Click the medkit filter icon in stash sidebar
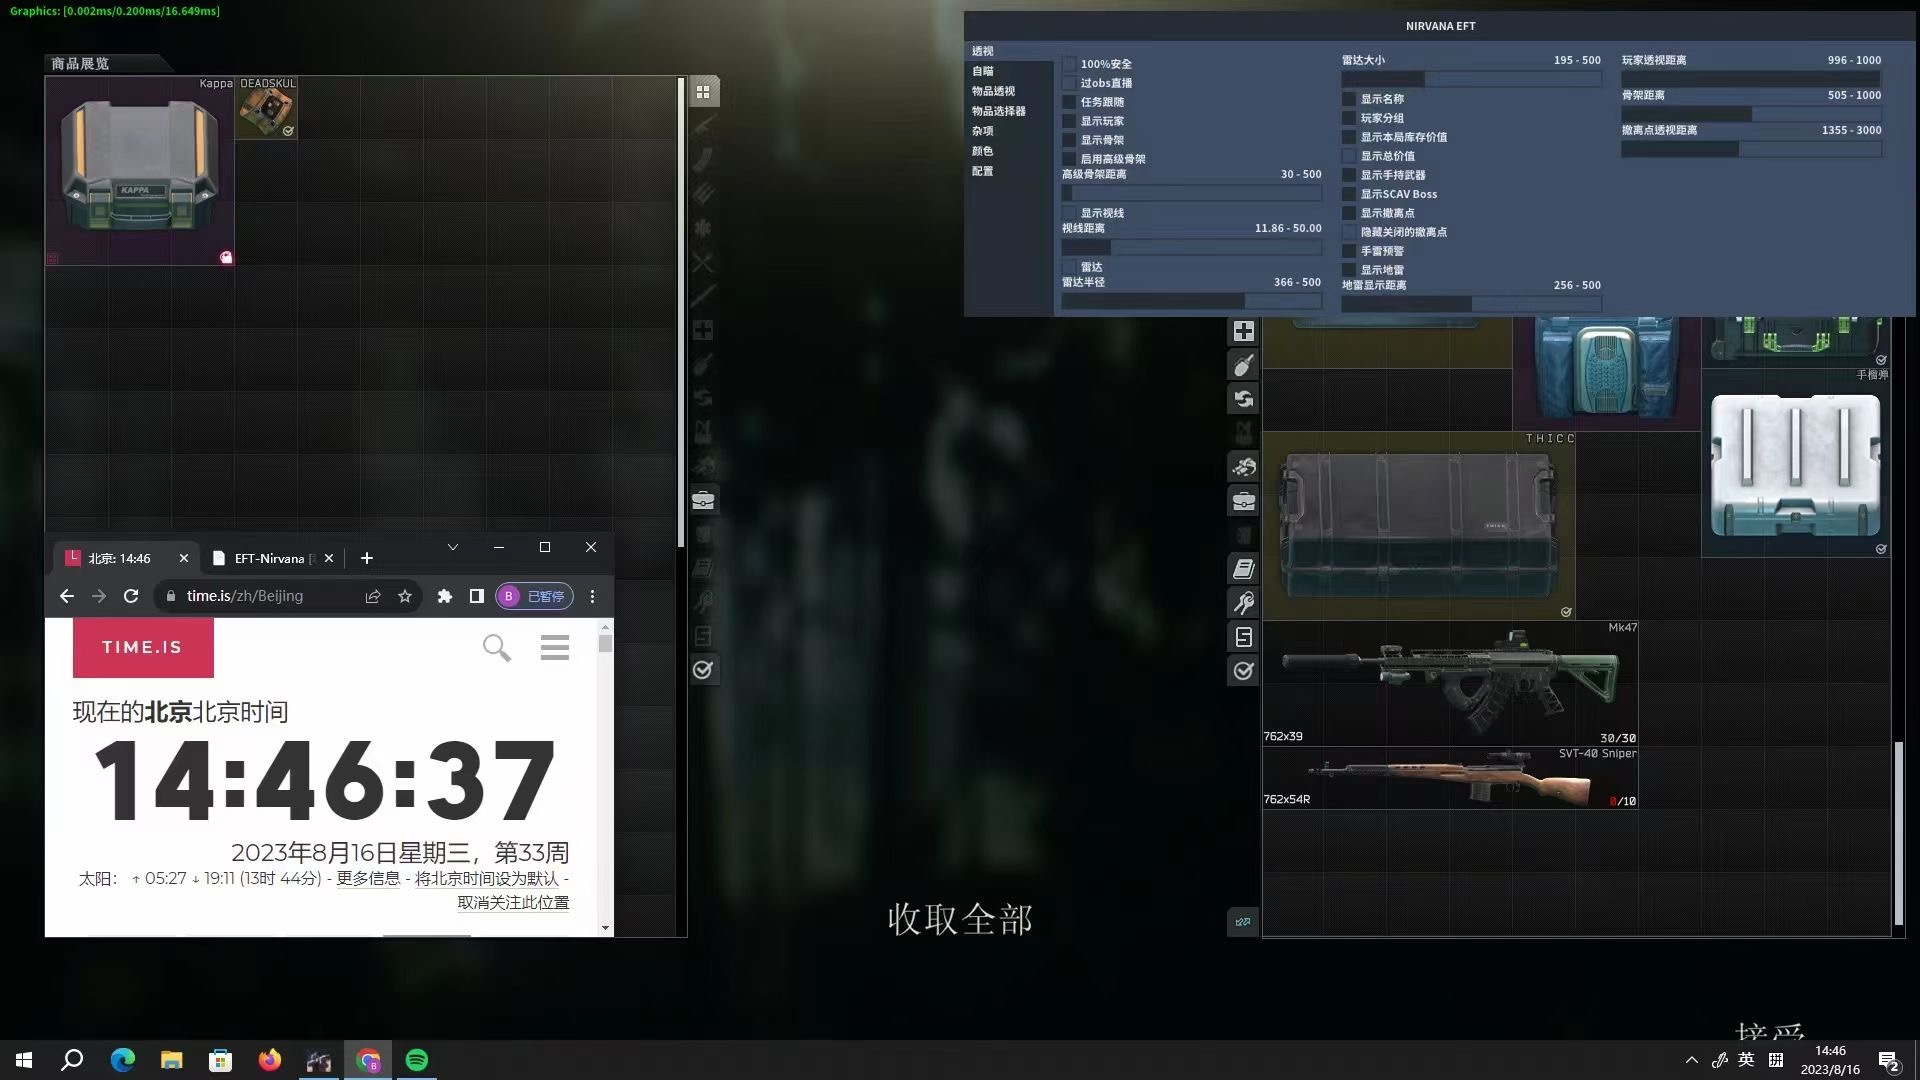The height and width of the screenshot is (1080, 1920). point(1243,331)
